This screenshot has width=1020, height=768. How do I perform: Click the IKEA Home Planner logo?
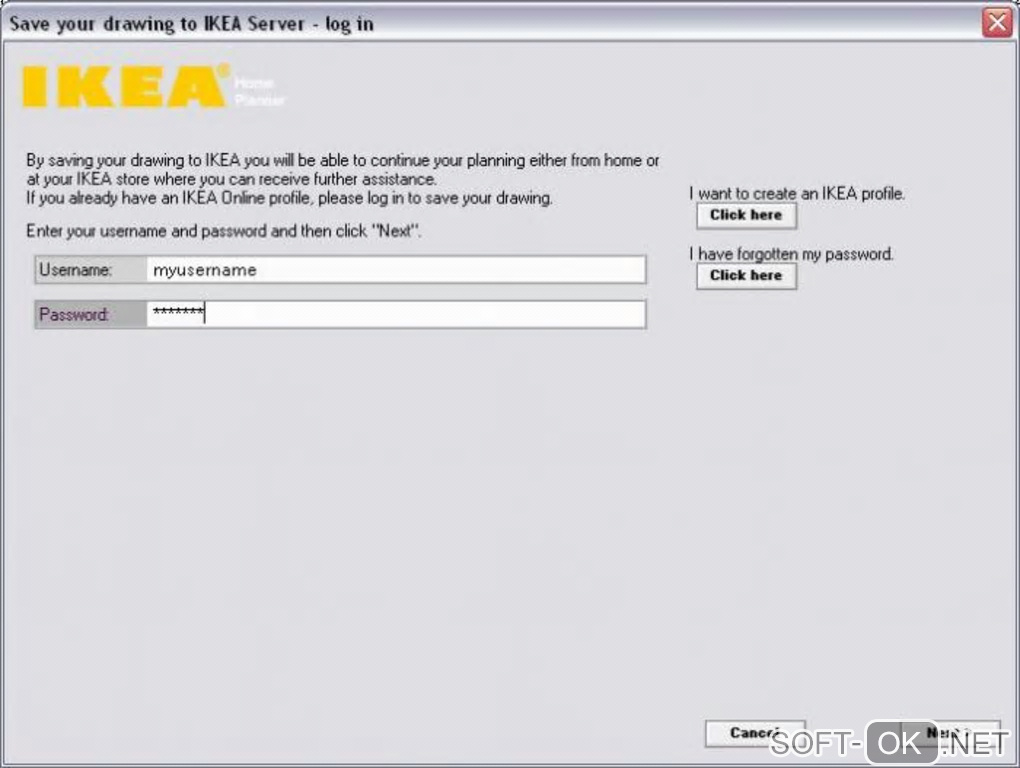154,86
